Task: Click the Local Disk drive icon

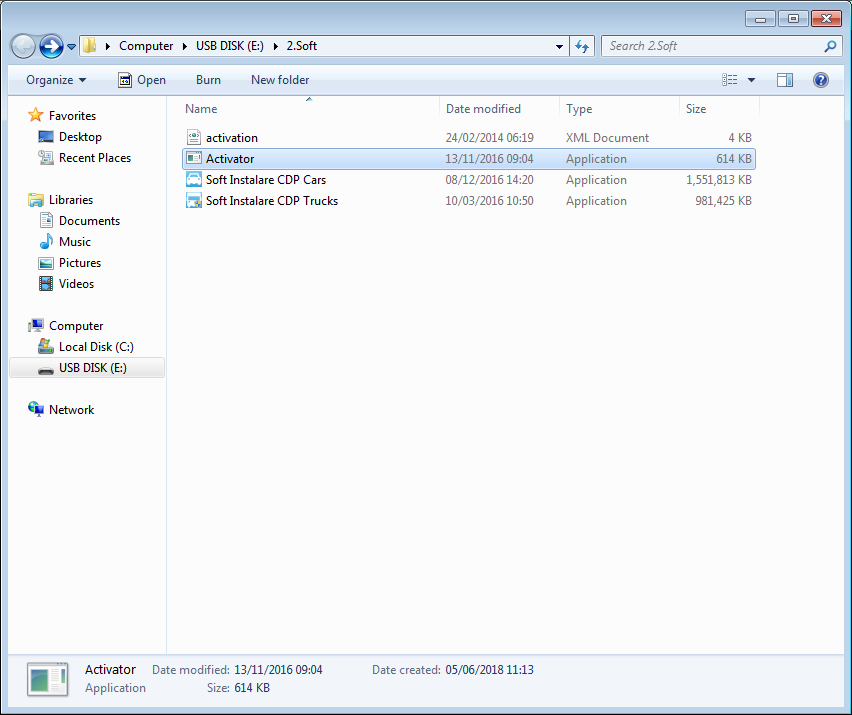Action: 46,346
